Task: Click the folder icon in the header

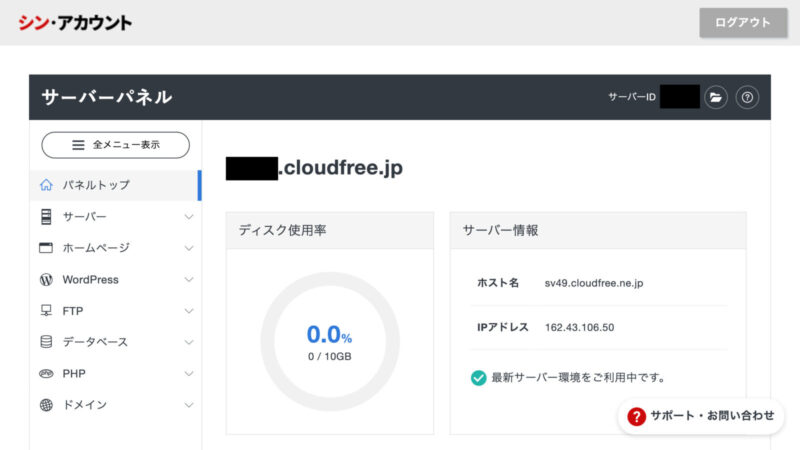Action: [x=714, y=97]
